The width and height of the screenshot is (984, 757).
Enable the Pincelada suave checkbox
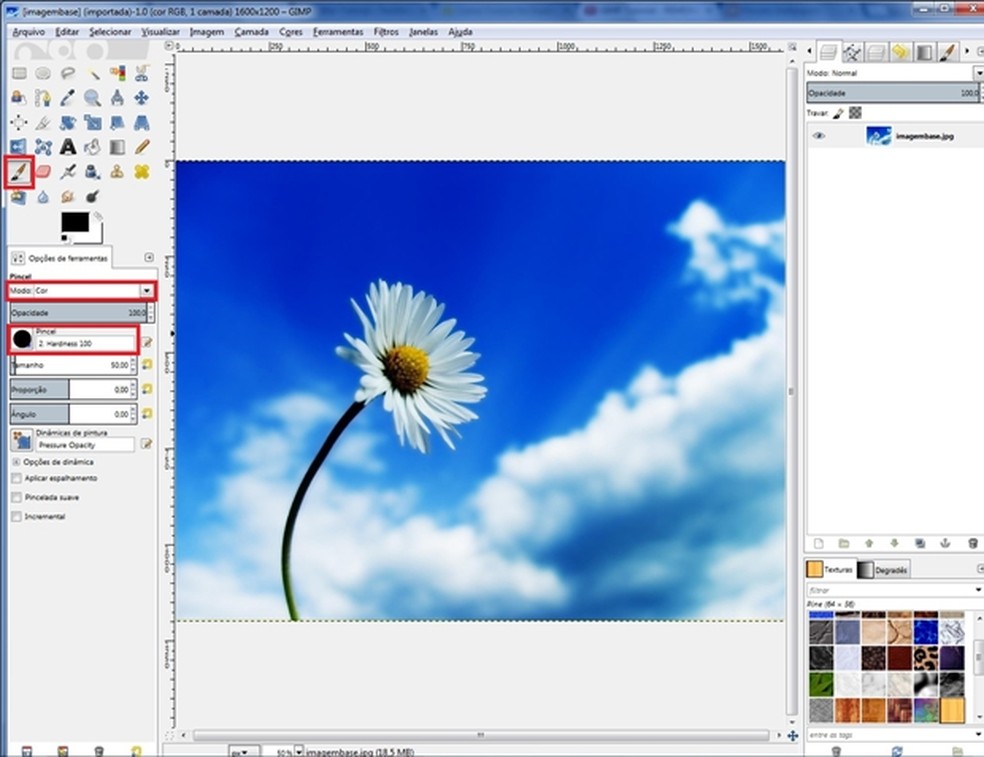[x=16, y=498]
